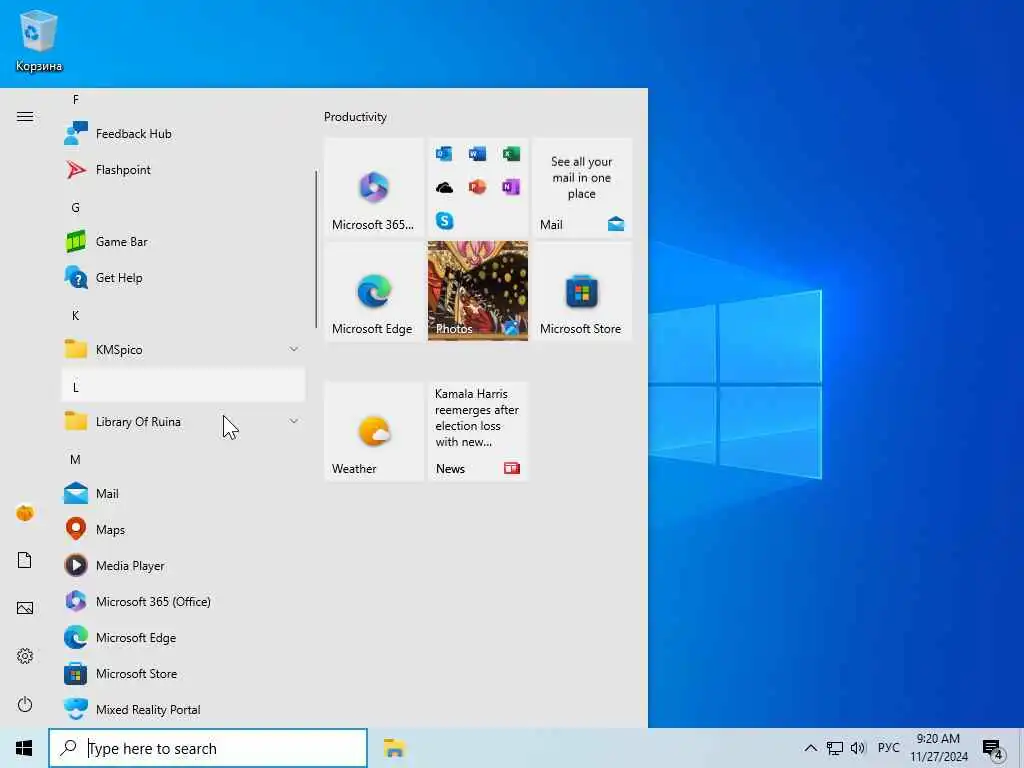Expand the Library Of Ruina folder chevron
The width and height of the screenshot is (1024, 768).
click(x=294, y=422)
